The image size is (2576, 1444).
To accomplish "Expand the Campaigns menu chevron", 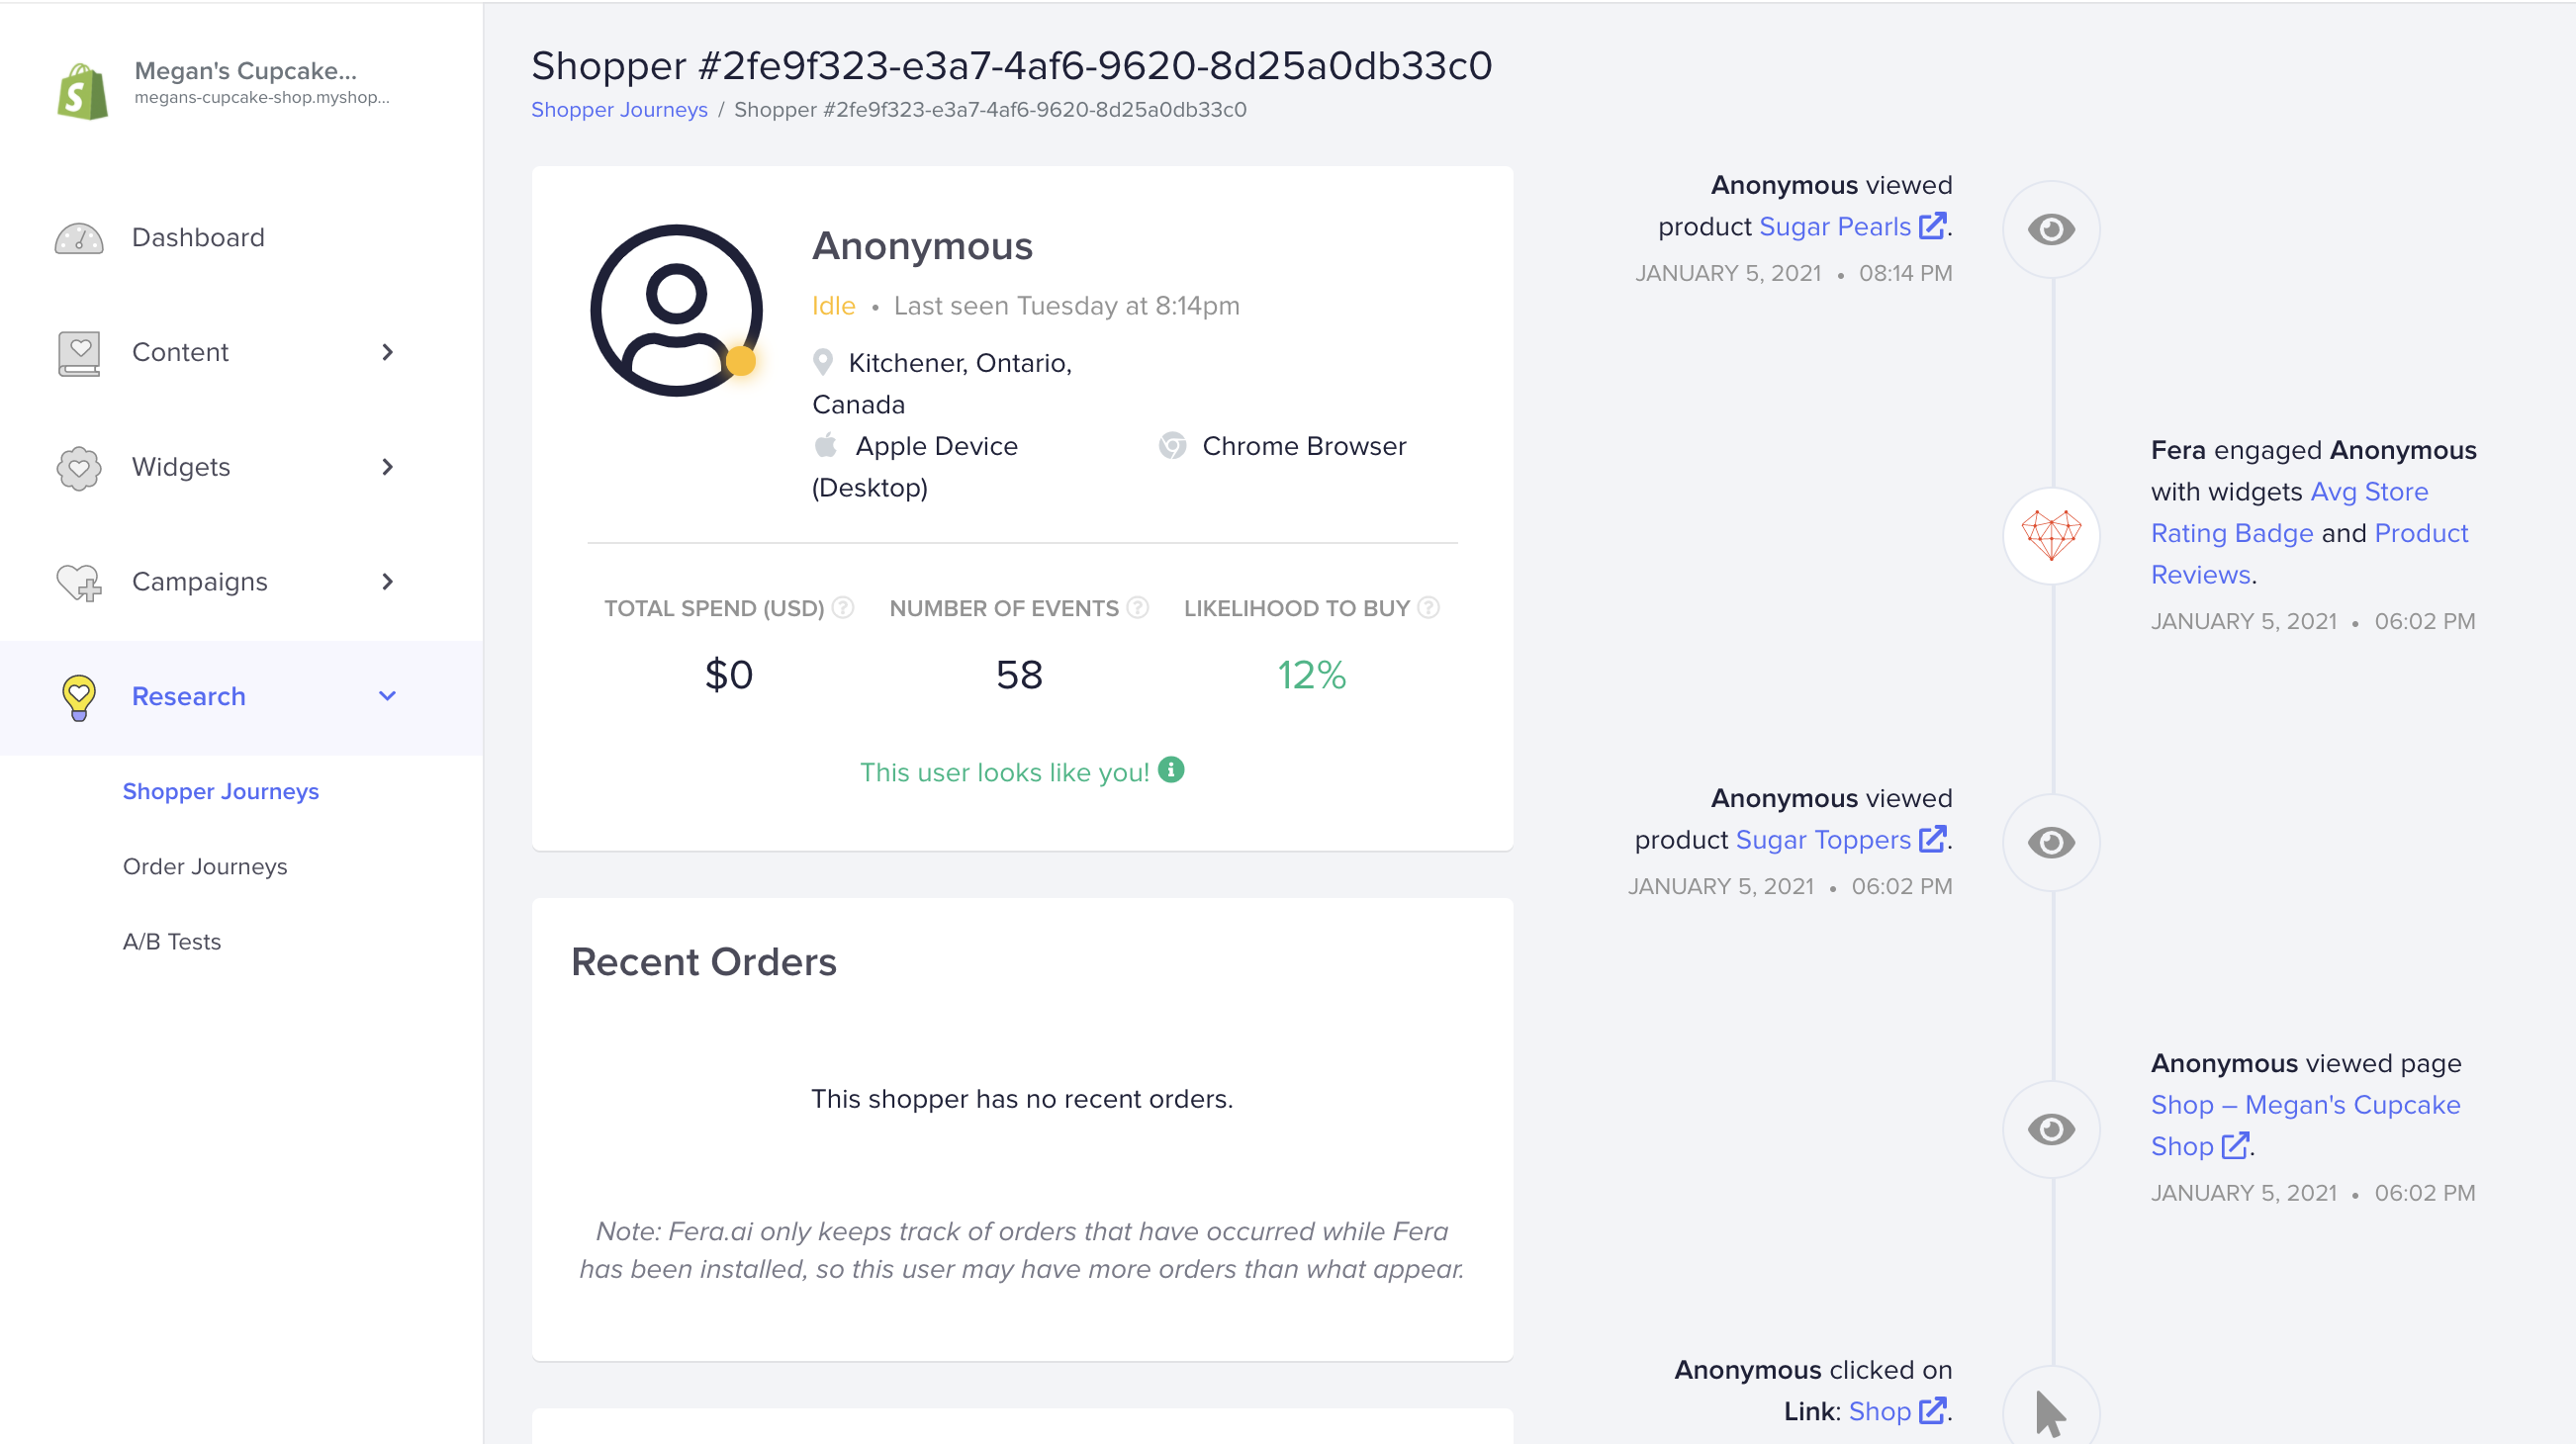I will [388, 582].
